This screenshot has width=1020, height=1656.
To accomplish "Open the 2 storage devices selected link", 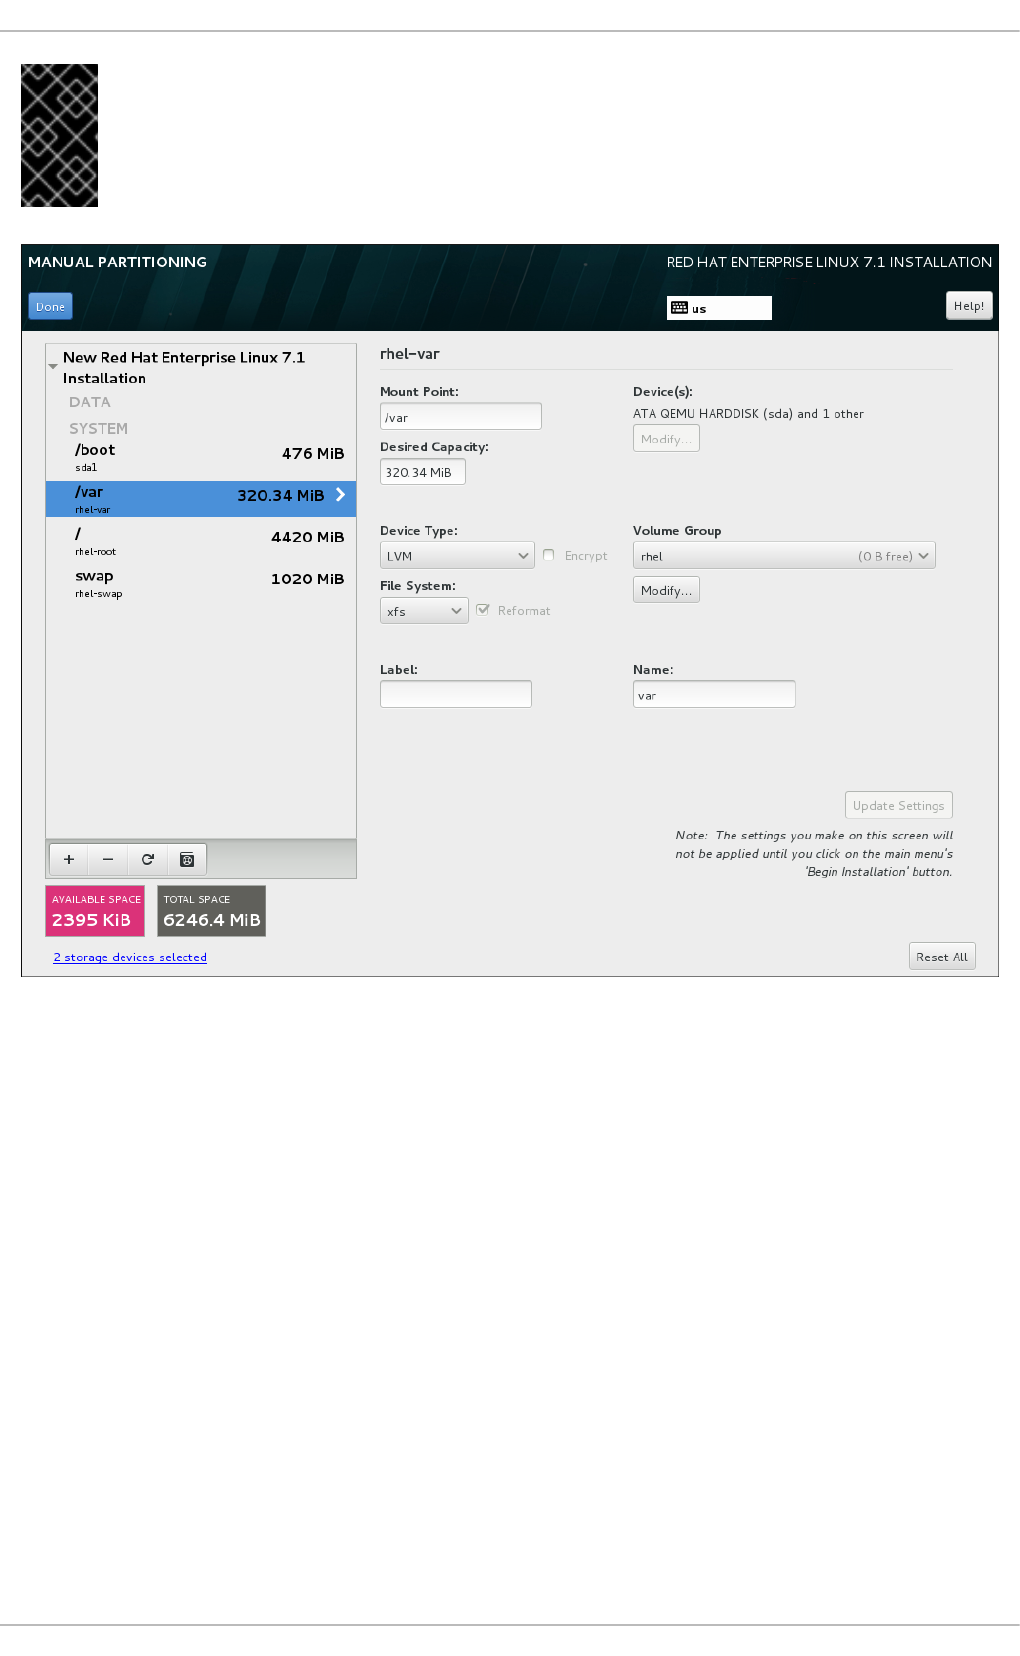I will click(x=130, y=957).
